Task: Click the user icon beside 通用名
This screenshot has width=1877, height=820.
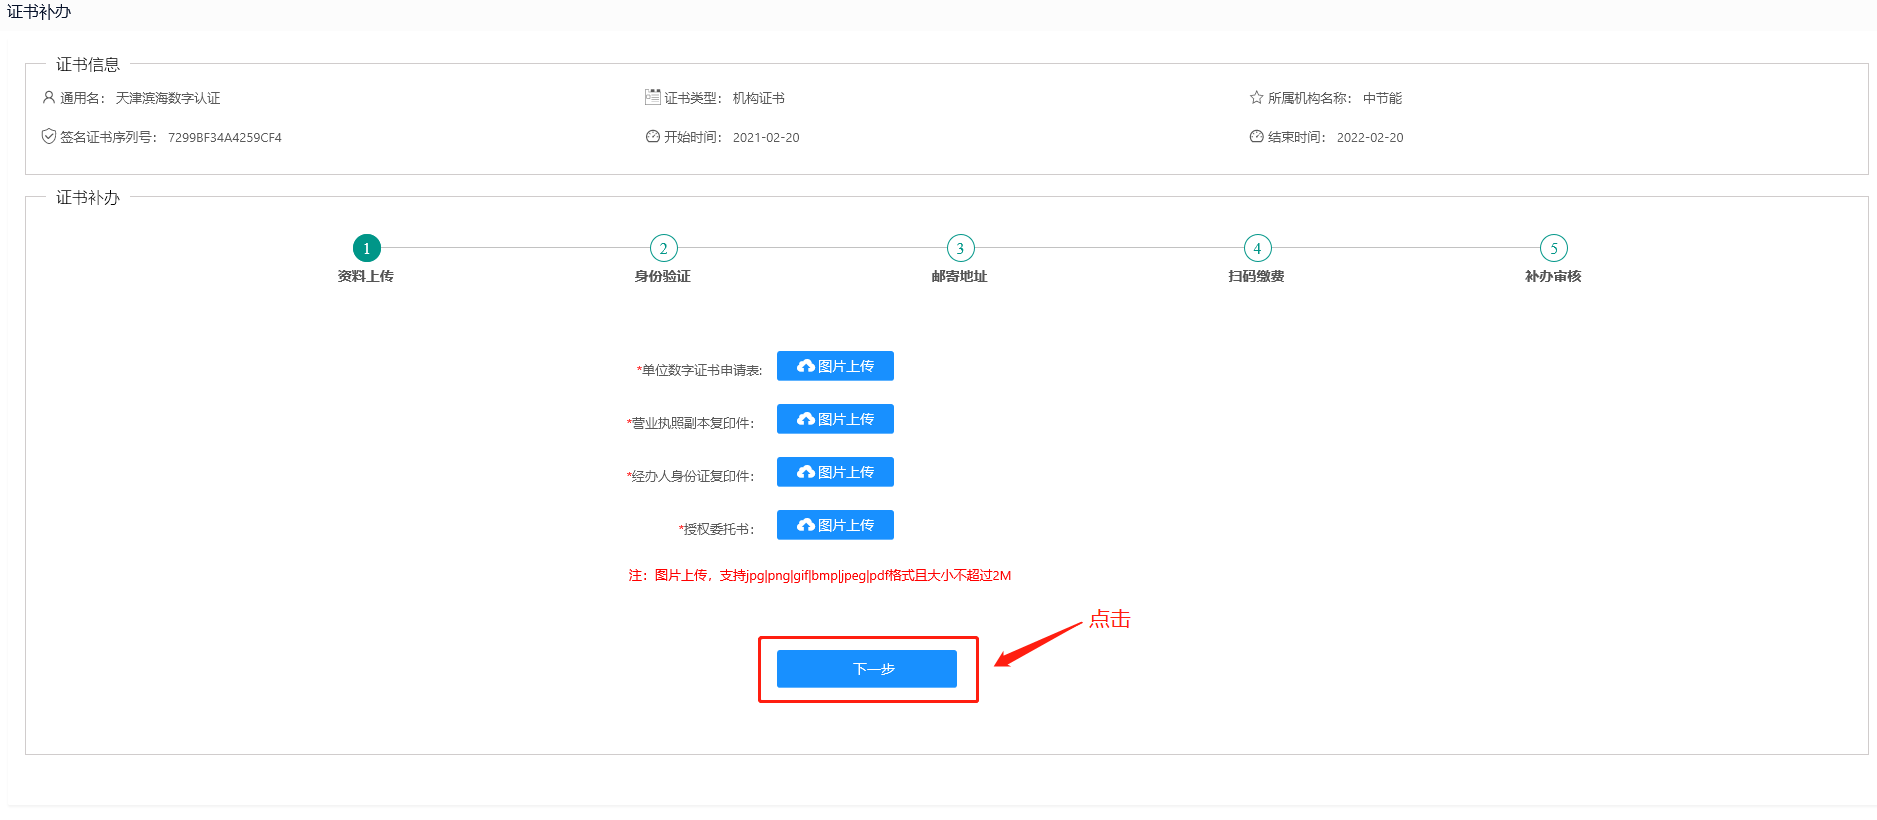Action: 48,98
